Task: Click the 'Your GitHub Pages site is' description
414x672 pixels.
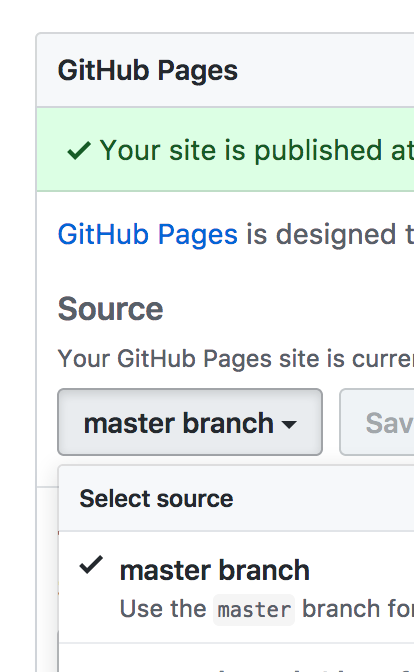Action: tap(236, 358)
